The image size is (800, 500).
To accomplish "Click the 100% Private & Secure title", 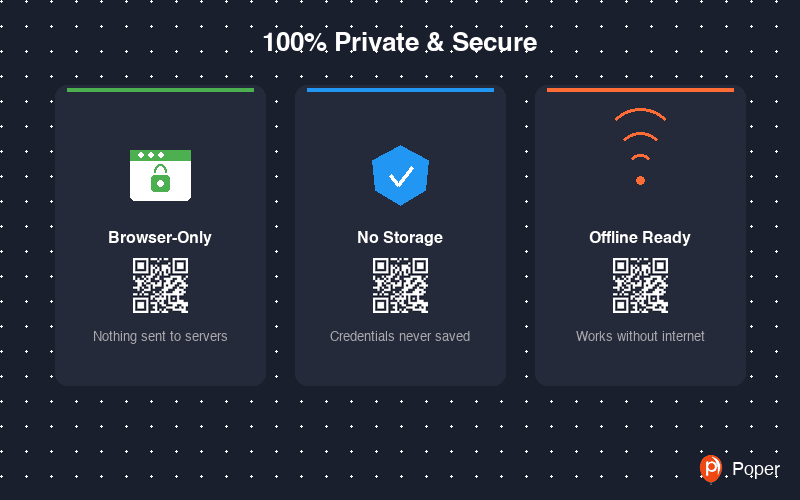I will click(x=400, y=43).
